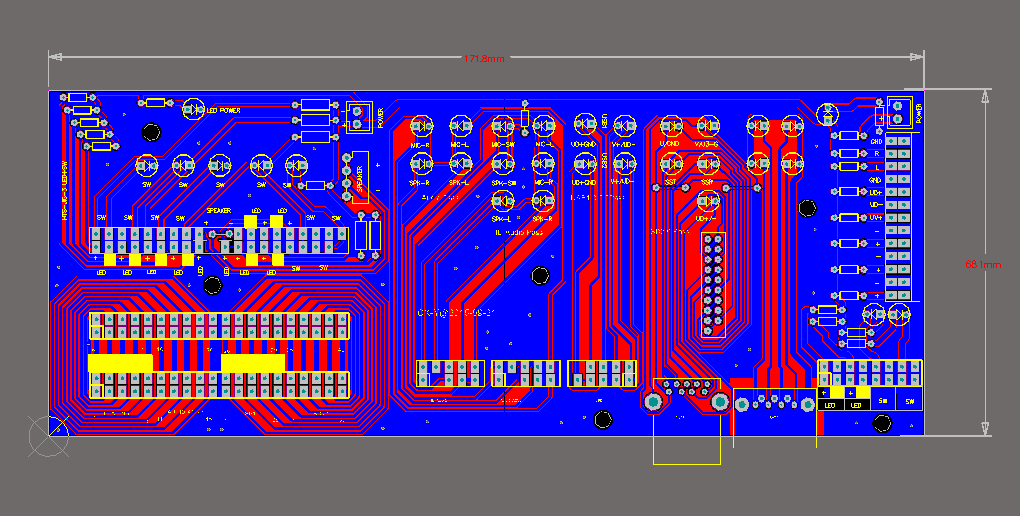Select the mounting hole left of the right terminal strip

coord(807,208)
